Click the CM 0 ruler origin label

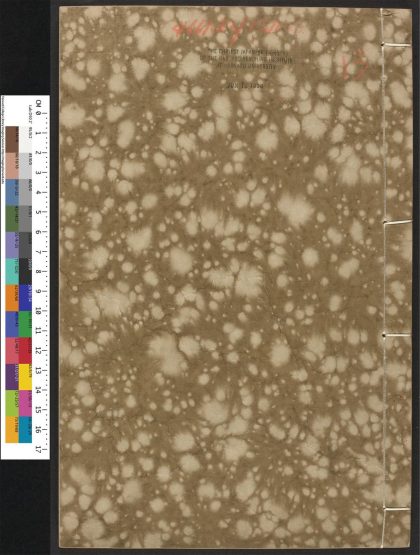pos(39,108)
